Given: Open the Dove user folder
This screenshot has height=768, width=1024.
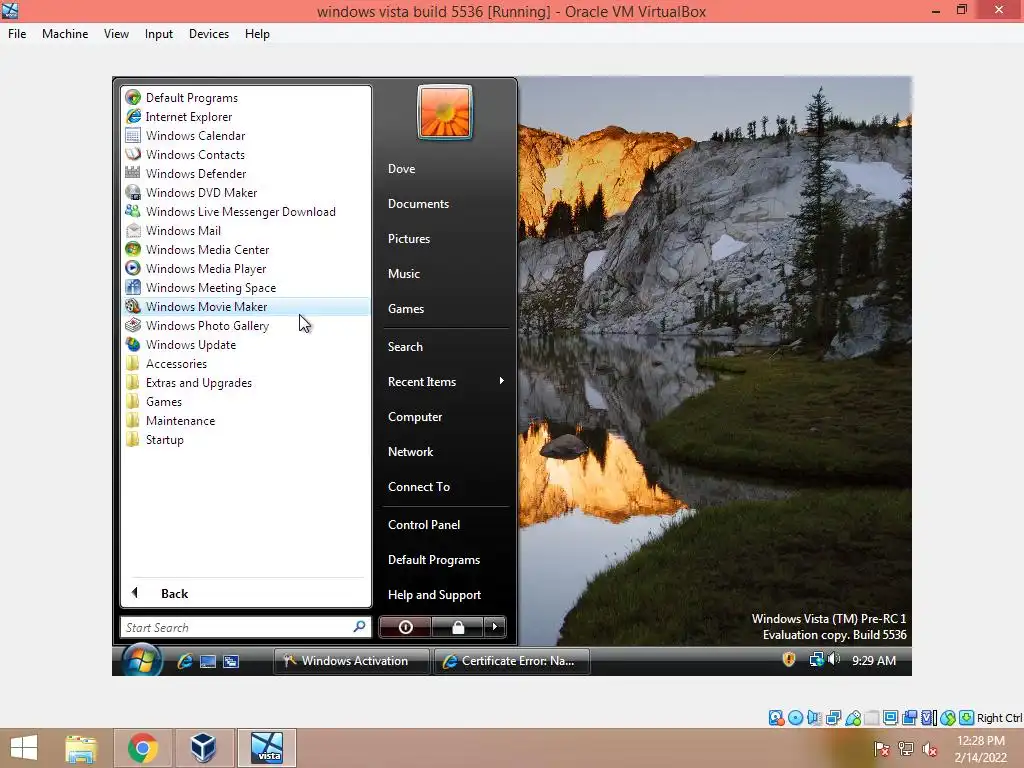Looking at the screenshot, I should tap(445, 168).
